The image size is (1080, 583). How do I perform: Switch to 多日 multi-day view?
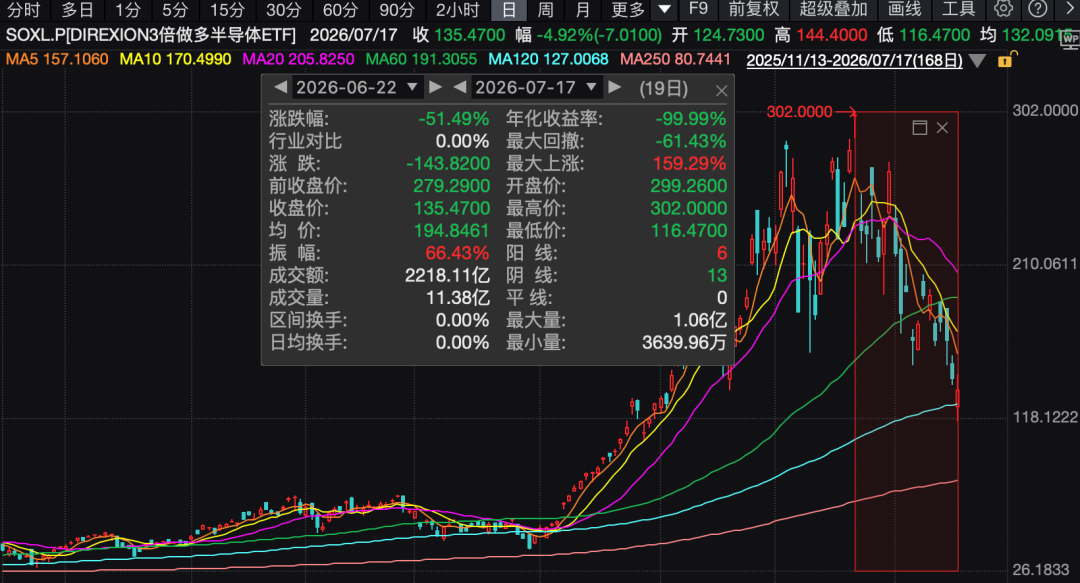[77, 9]
